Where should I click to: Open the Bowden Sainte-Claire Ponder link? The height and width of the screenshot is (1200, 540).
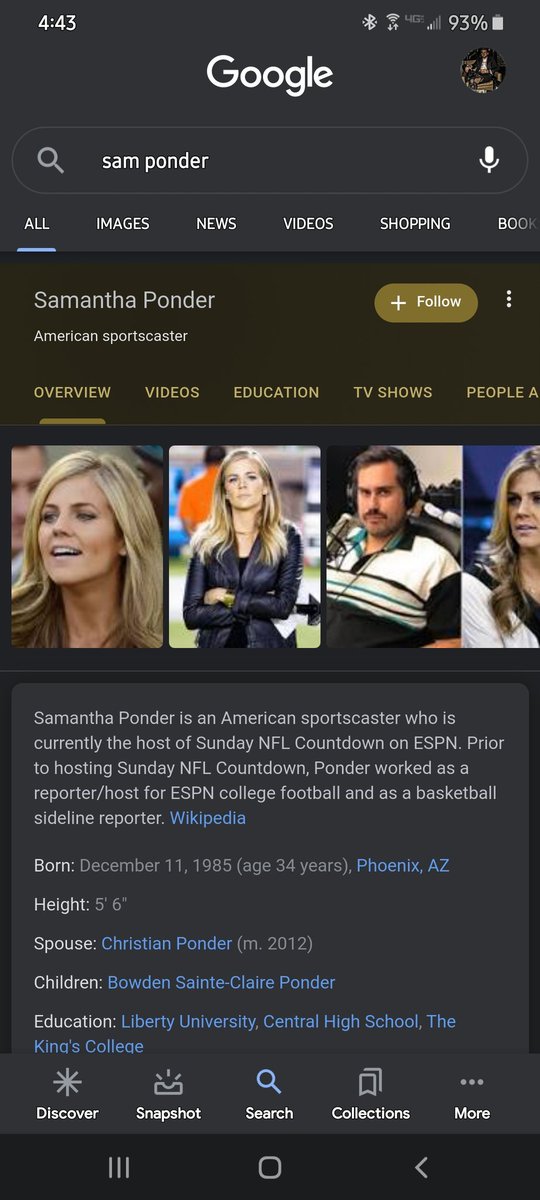(x=221, y=982)
